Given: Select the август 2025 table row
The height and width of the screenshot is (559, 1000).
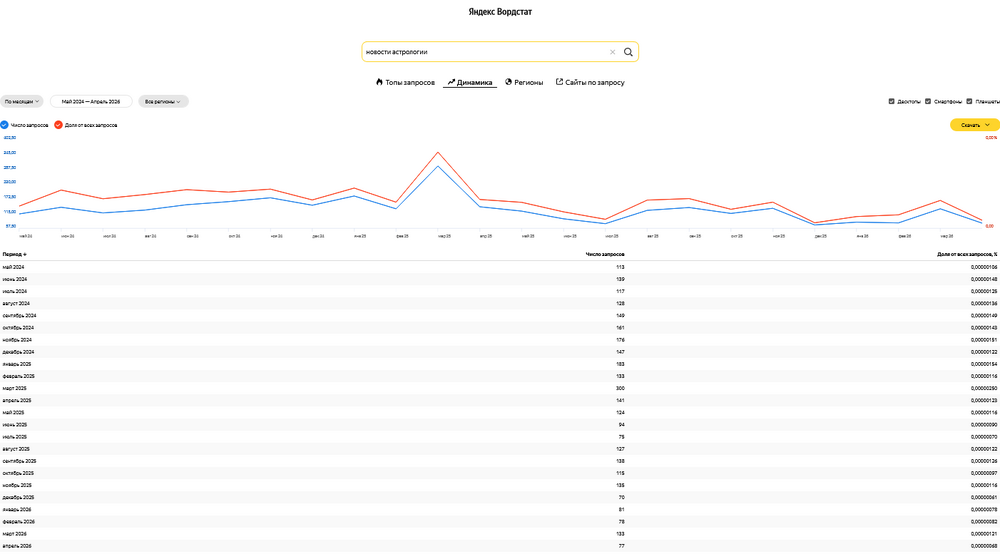Looking at the screenshot, I should 500,449.
